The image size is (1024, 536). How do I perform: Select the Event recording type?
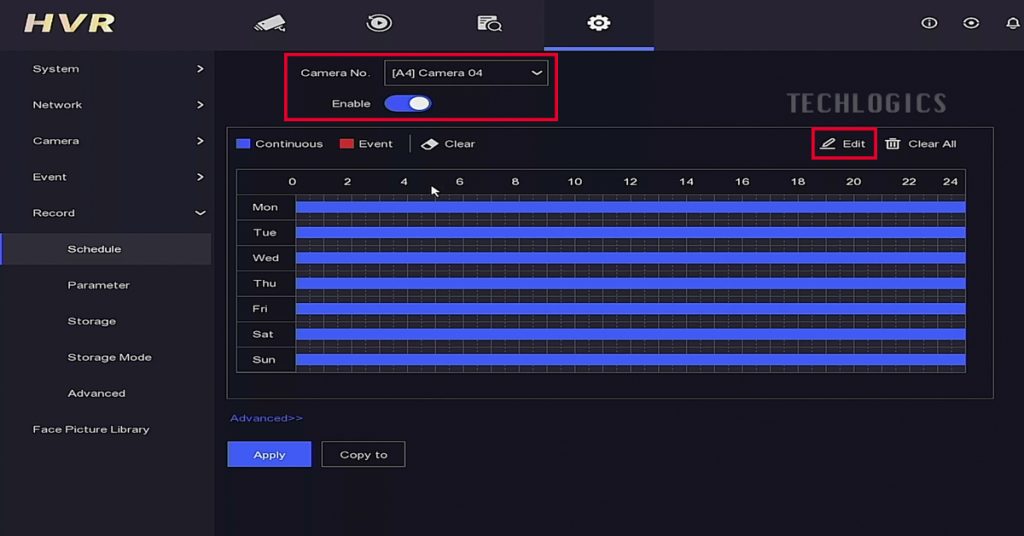(x=366, y=144)
